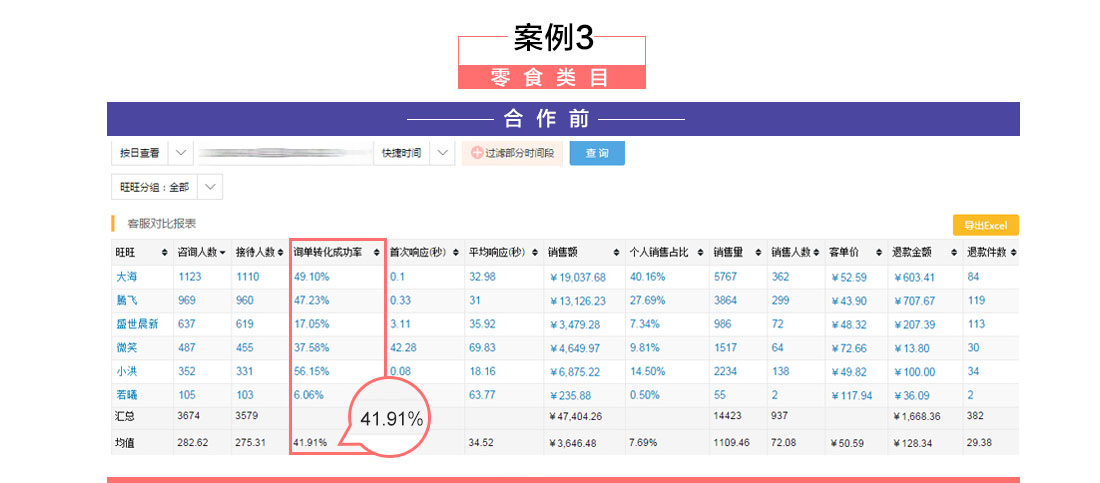Click the 40.16% personal sales share
Viewport: 1100px width, 483px height.
[648, 277]
